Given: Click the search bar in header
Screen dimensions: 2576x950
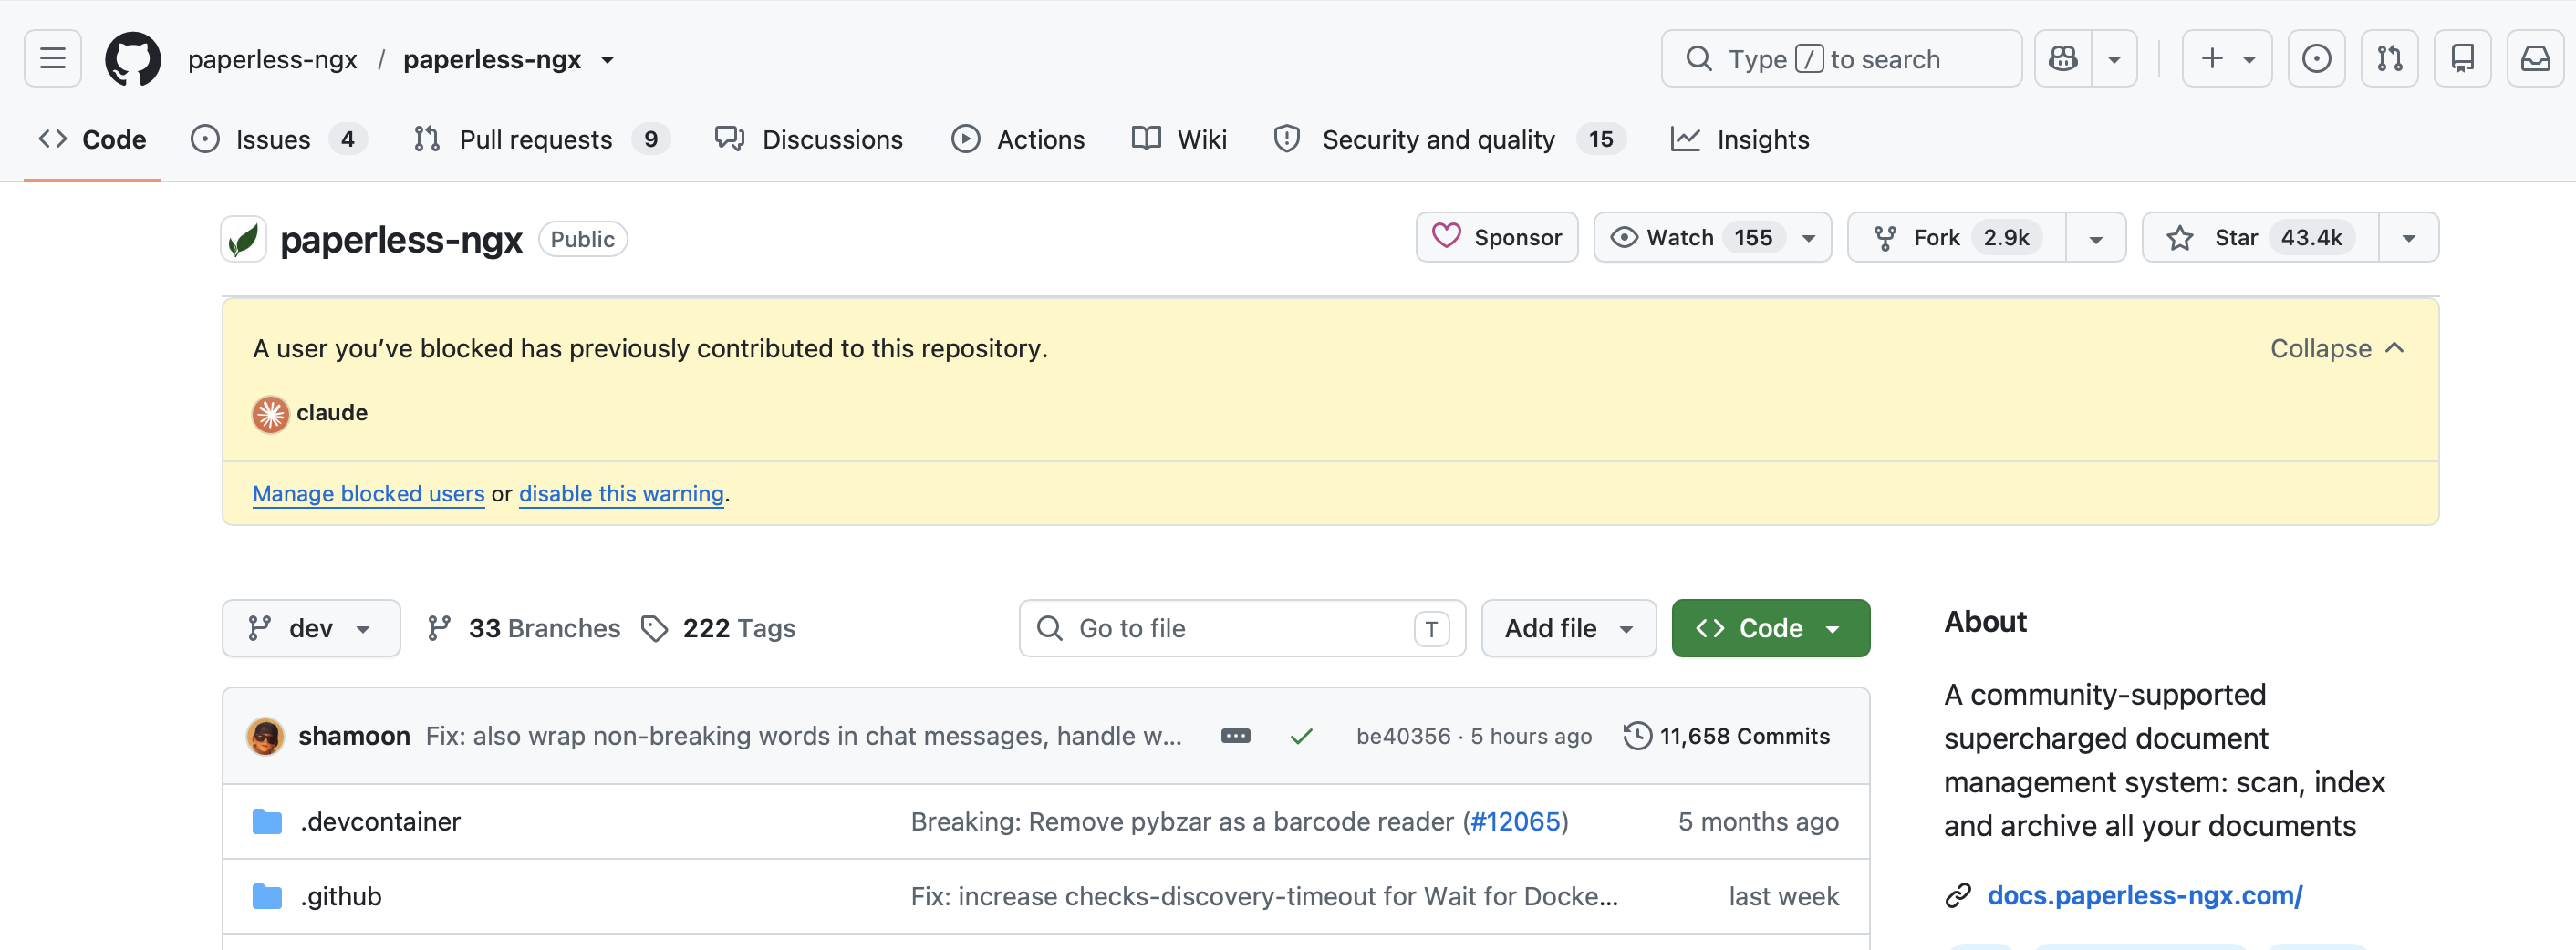Looking at the screenshot, I should coord(1841,59).
